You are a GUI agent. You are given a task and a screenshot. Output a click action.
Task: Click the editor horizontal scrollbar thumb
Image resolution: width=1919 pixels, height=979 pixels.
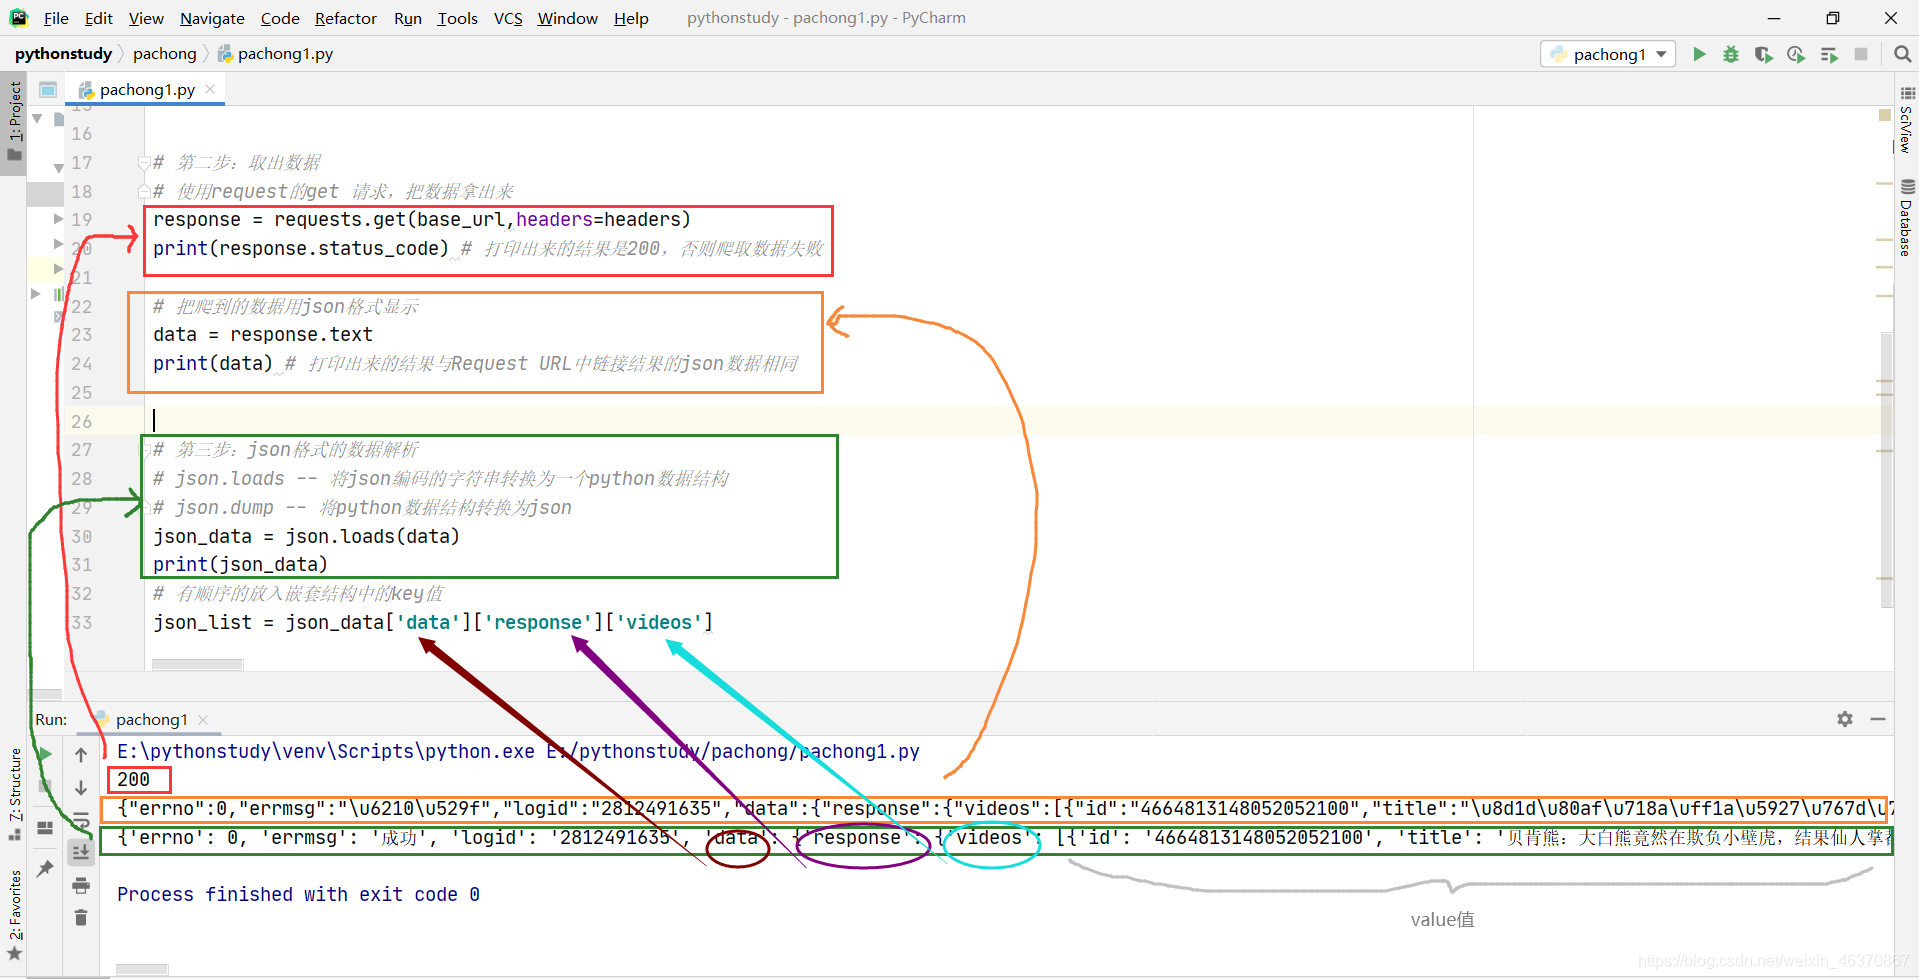[198, 664]
